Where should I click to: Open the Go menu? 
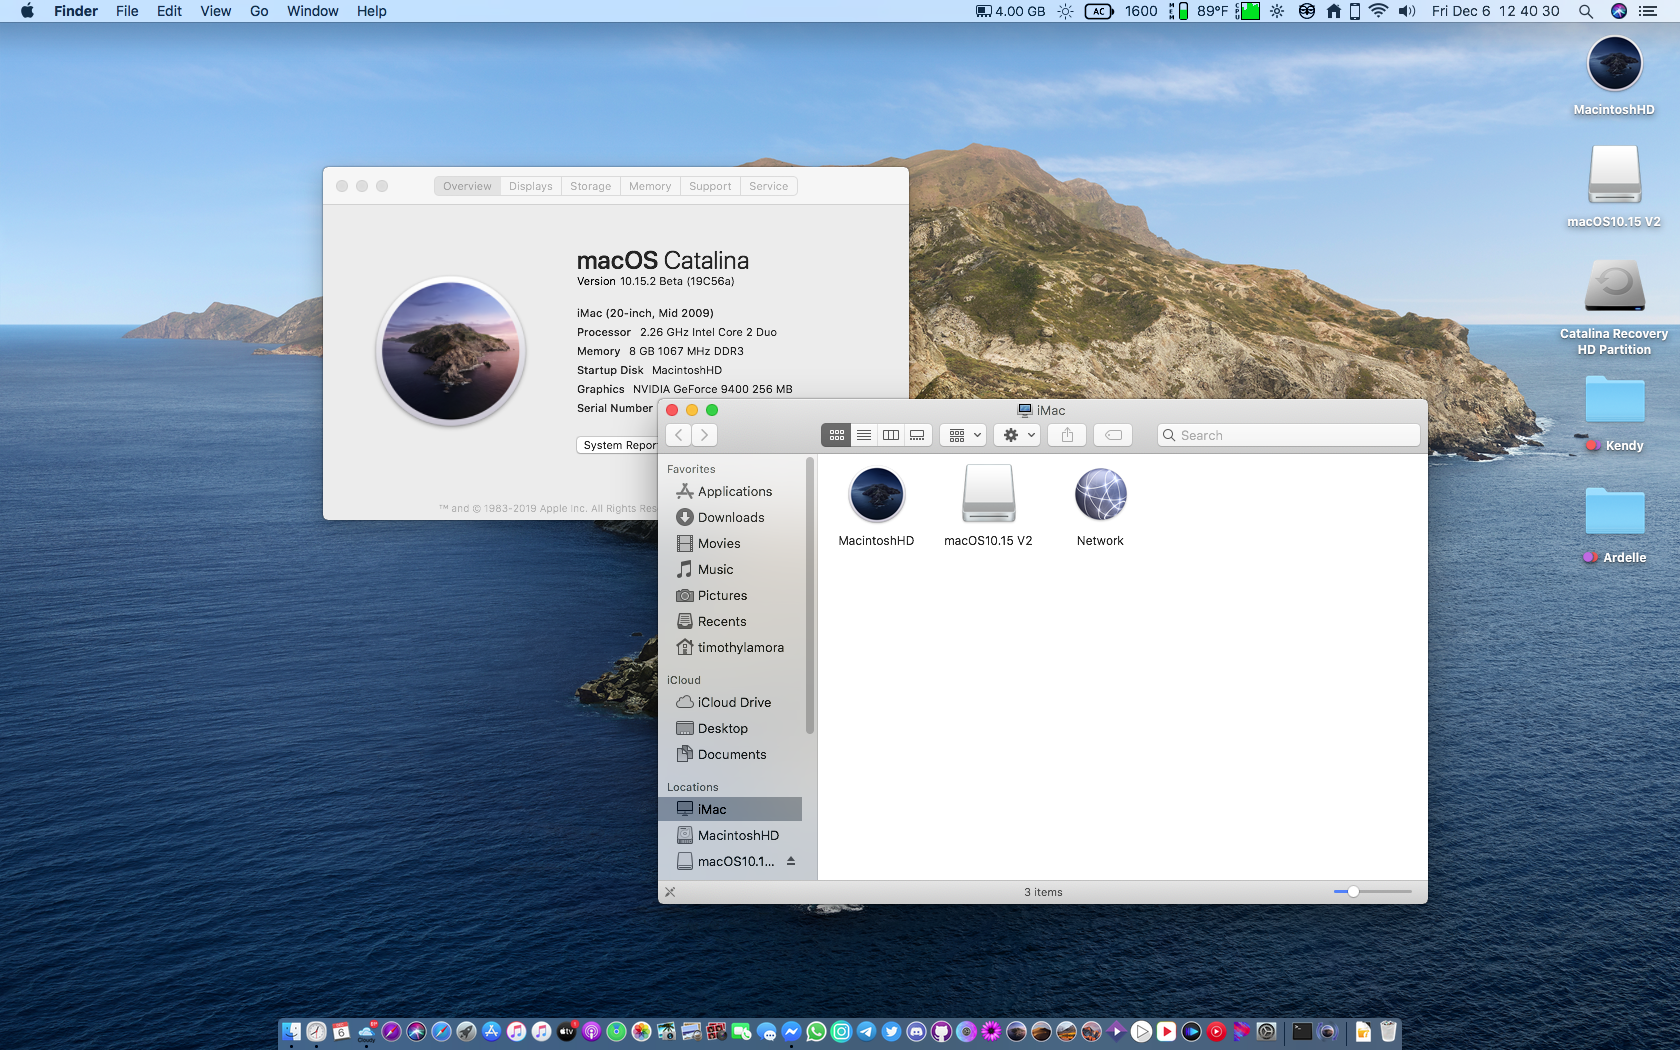coord(259,11)
